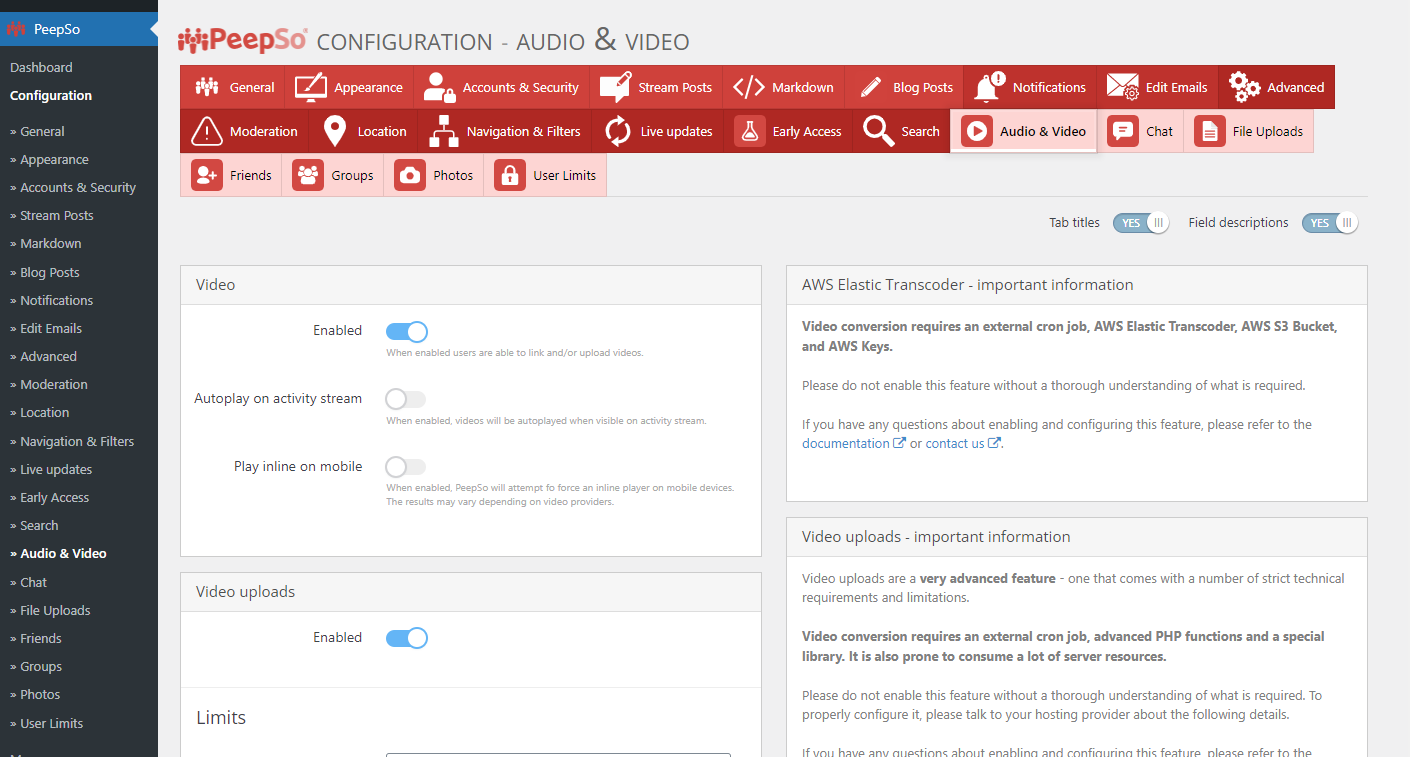Open Notifications bell icon tab

(989, 87)
